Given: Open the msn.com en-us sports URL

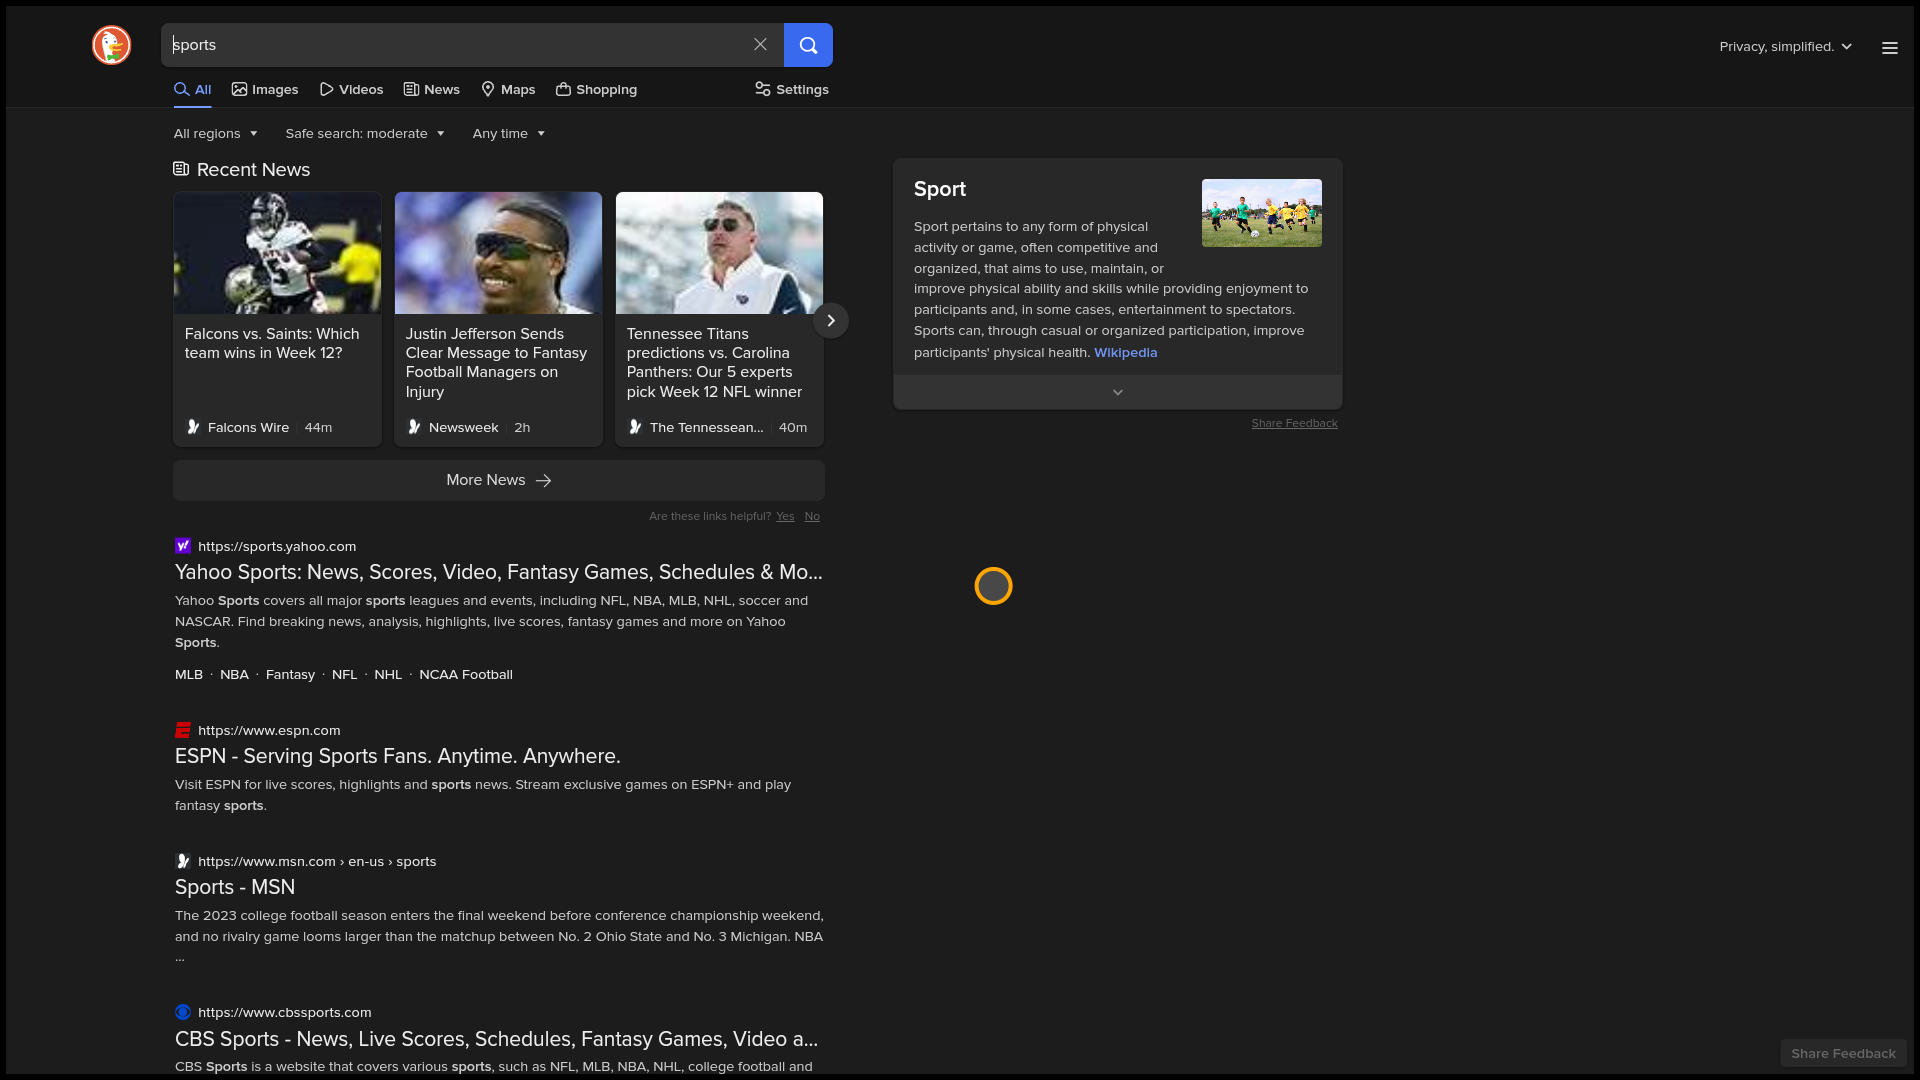Looking at the screenshot, I should [317, 861].
